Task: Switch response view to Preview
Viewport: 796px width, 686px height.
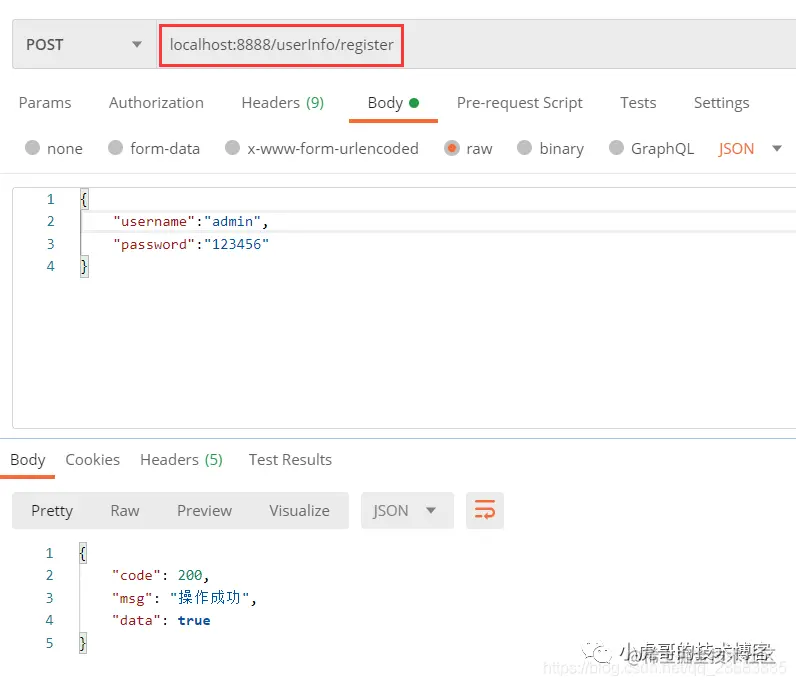Action: pos(204,511)
